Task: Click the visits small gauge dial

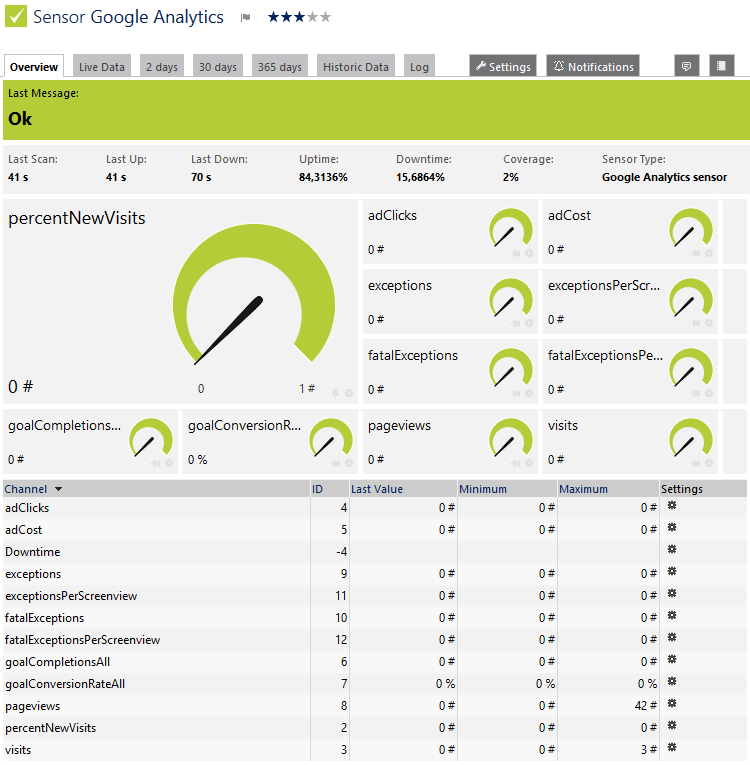Action: pos(690,438)
